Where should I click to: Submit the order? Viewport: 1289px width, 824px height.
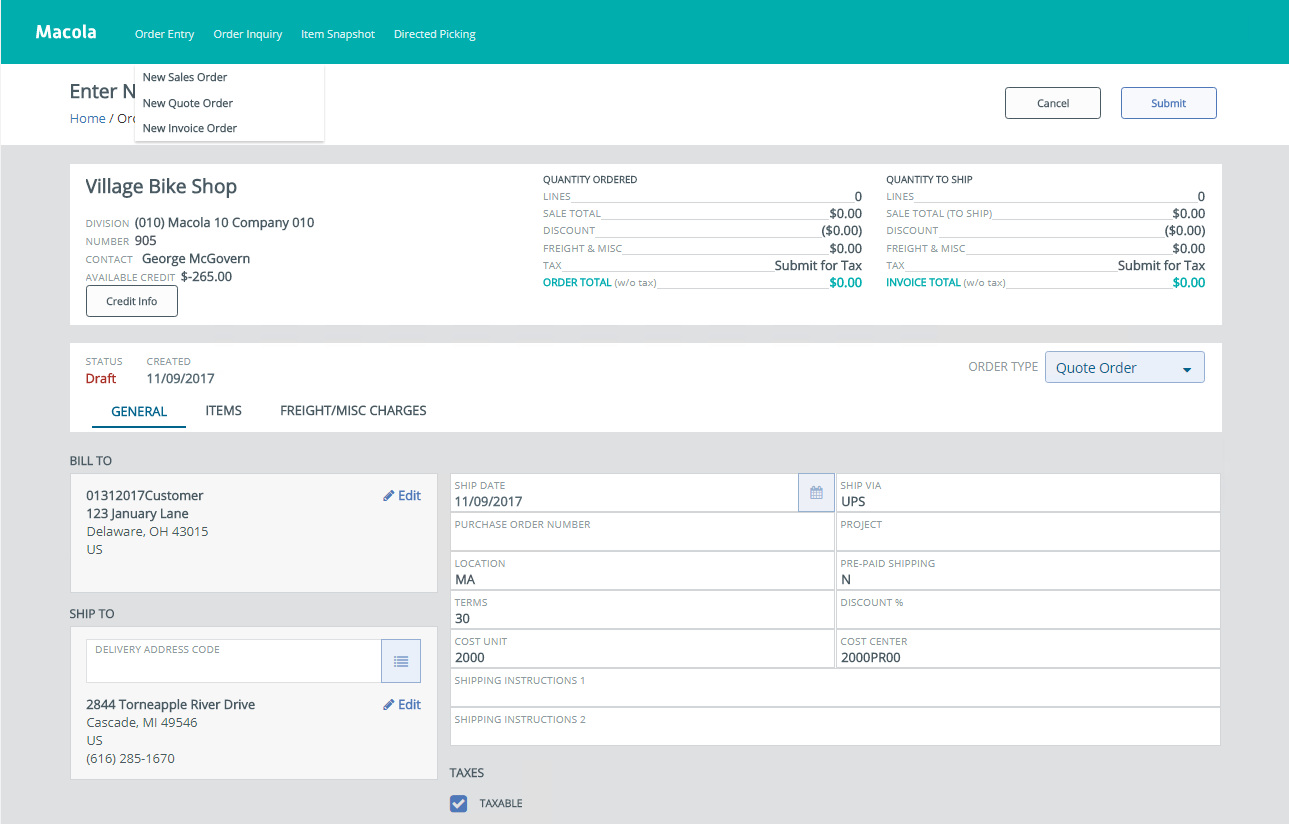tap(1168, 103)
